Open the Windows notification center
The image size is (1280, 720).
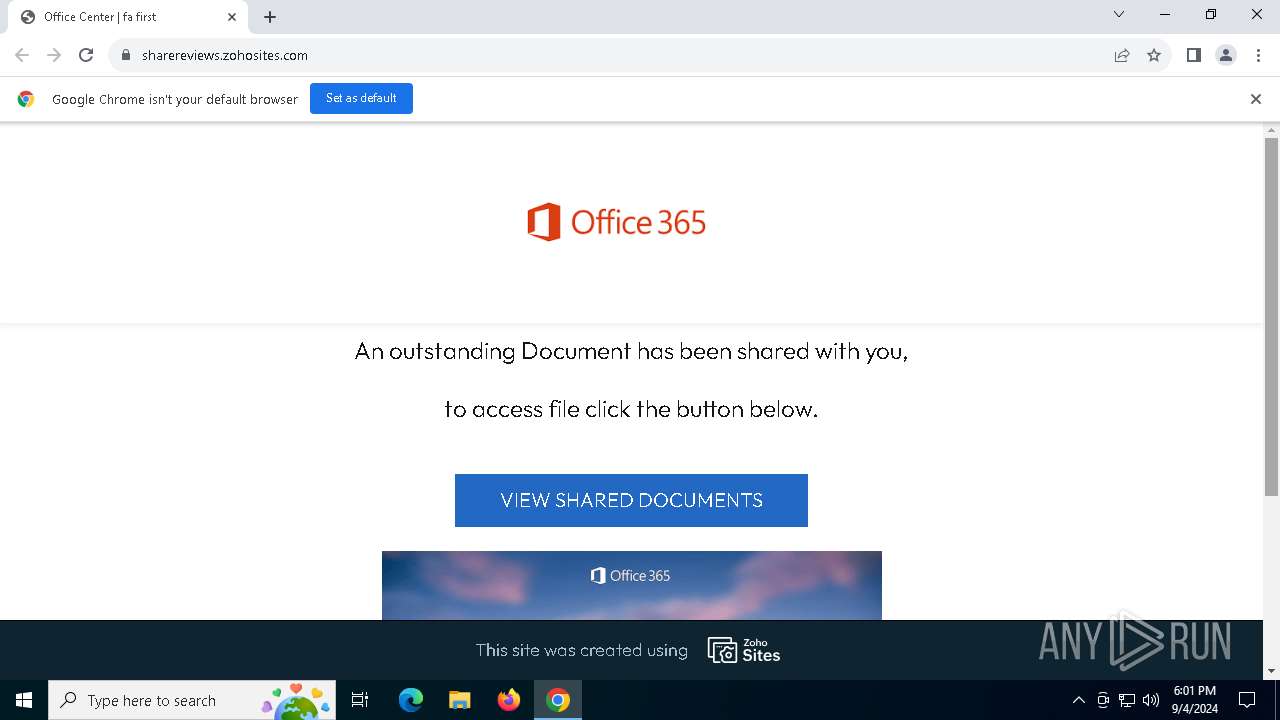click(x=1247, y=700)
